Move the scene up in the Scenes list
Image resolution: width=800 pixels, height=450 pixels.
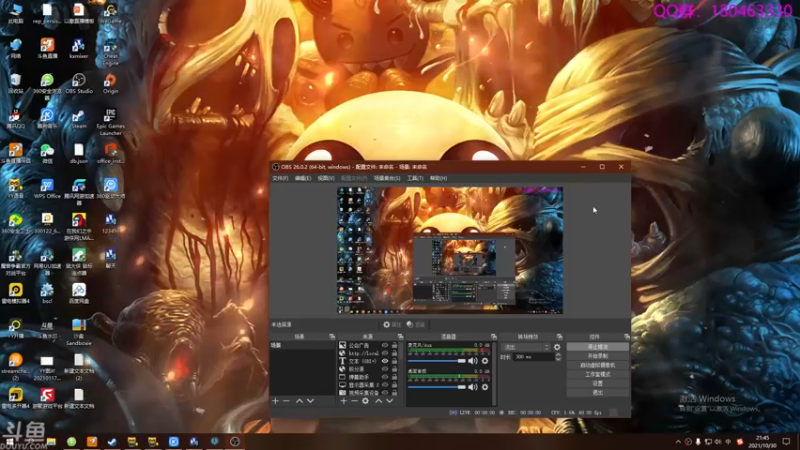click(x=299, y=401)
